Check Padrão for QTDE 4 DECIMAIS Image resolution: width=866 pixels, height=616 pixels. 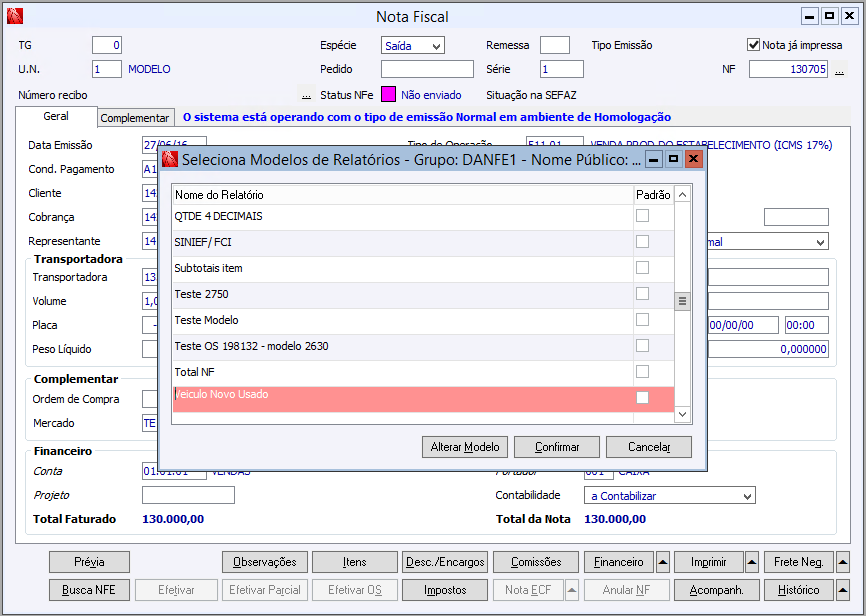(x=642, y=215)
